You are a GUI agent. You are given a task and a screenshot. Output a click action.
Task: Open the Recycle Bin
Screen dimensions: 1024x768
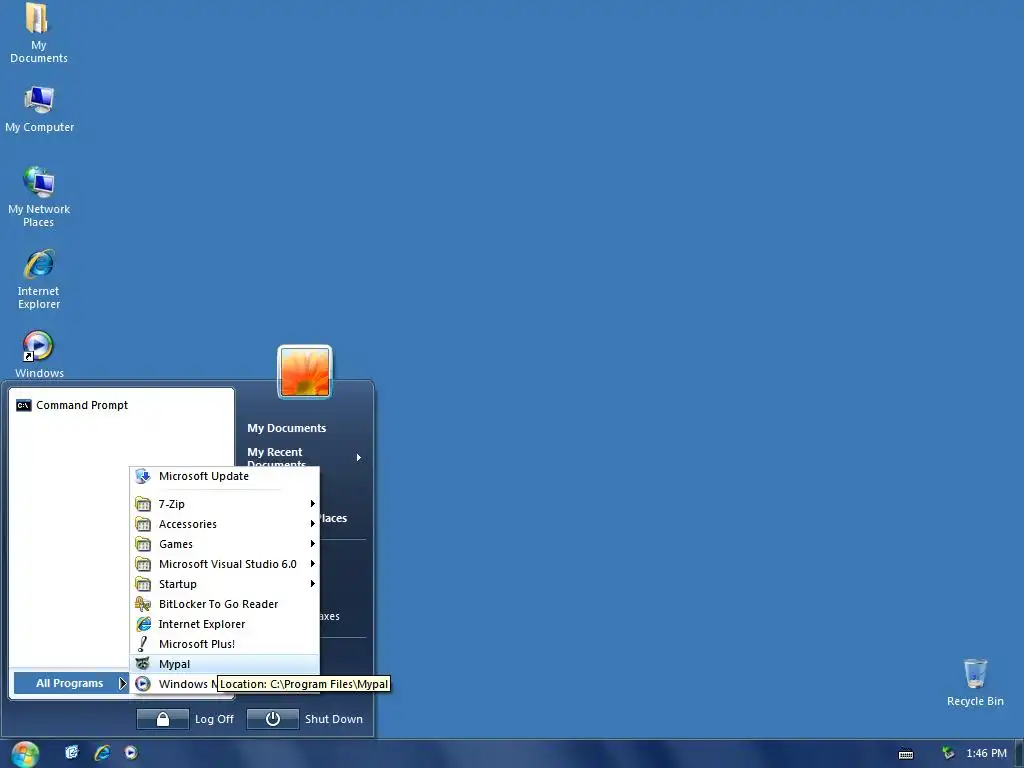(x=975, y=682)
